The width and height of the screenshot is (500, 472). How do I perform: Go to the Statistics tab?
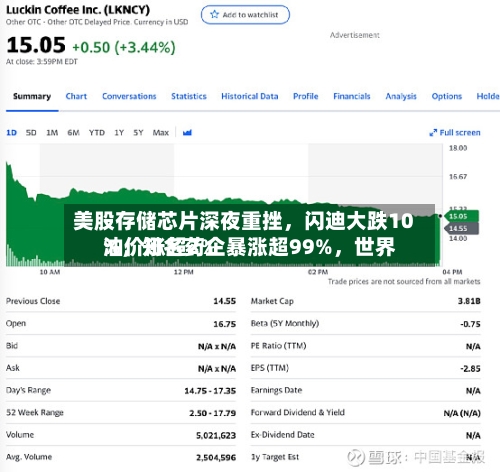pos(189,96)
